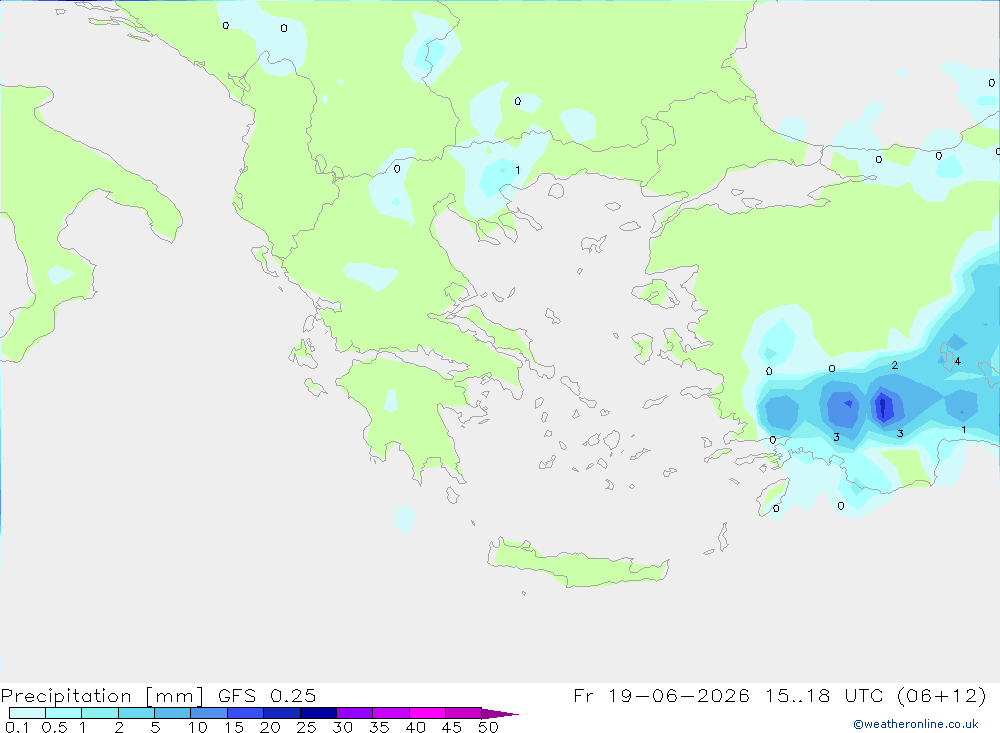Screen dimensions: 1000x733
Task: Click the legend label '50'
Action: point(488,727)
